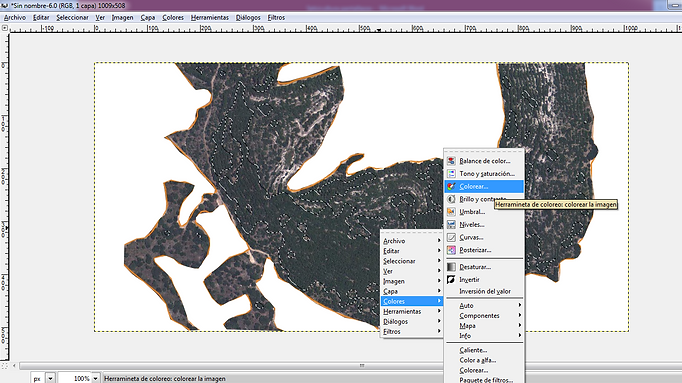Expand the Mapa submenu
The image size is (682, 383).
tap(484, 326)
